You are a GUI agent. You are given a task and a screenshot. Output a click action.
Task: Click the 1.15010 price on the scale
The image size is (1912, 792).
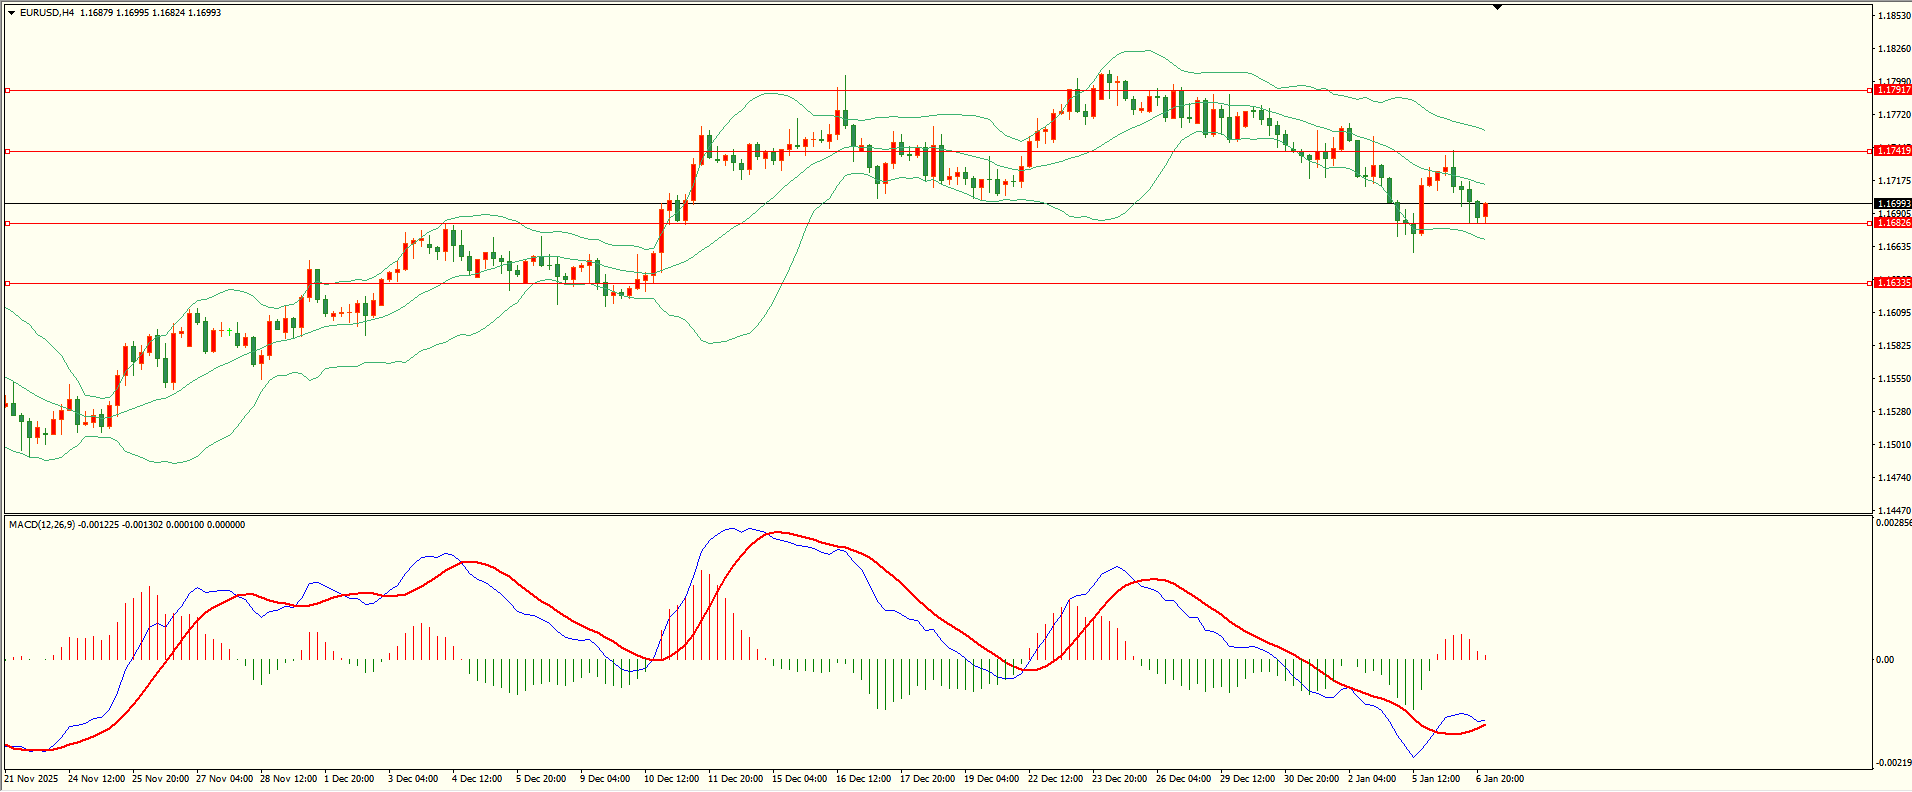click(1893, 445)
